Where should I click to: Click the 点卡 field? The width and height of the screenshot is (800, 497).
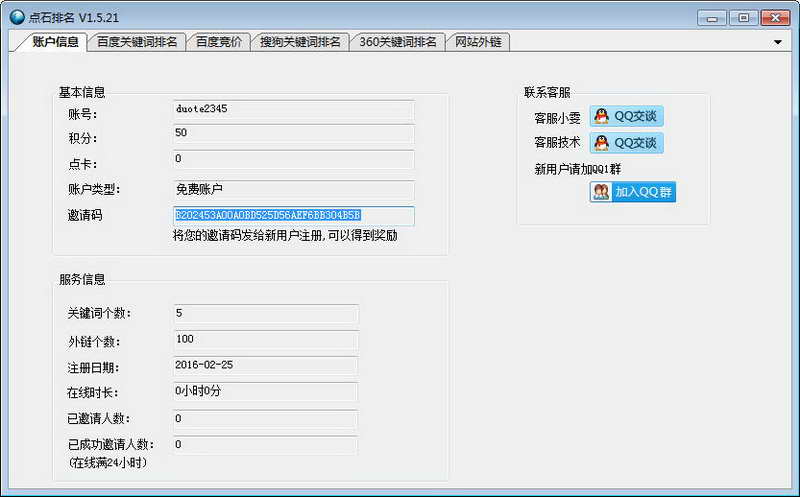click(x=293, y=160)
